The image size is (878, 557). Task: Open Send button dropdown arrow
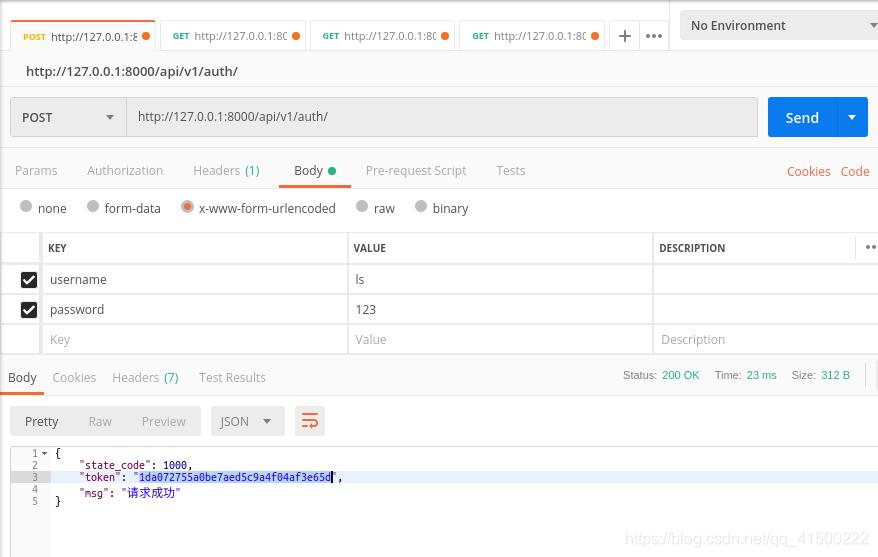tap(852, 117)
